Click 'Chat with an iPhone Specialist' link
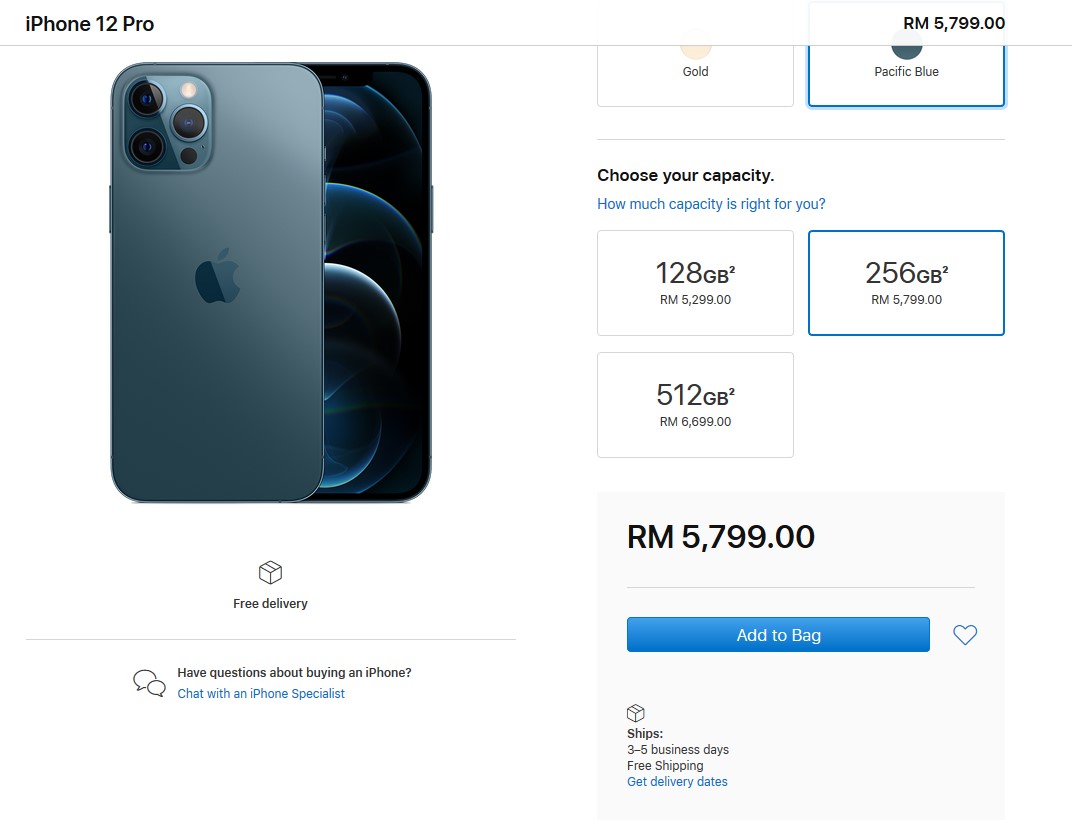 tap(261, 694)
